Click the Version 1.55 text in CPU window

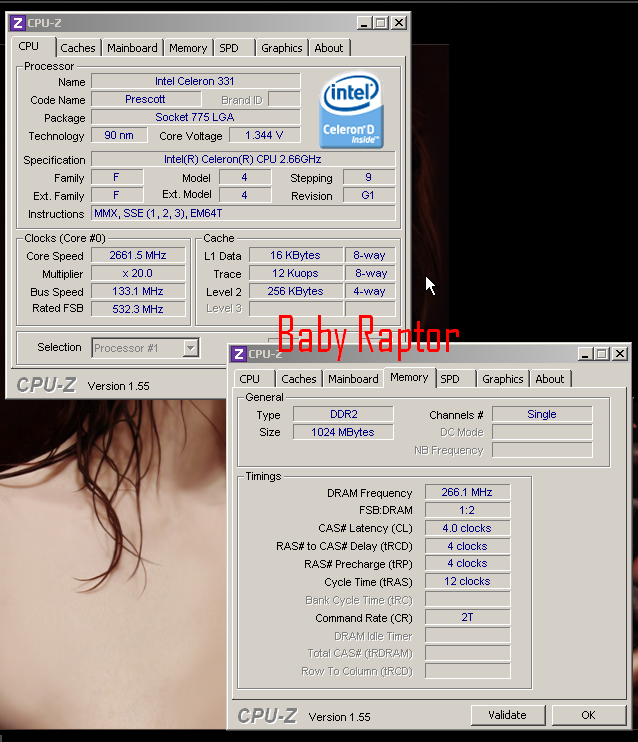pyautogui.click(x=118, y=386)
